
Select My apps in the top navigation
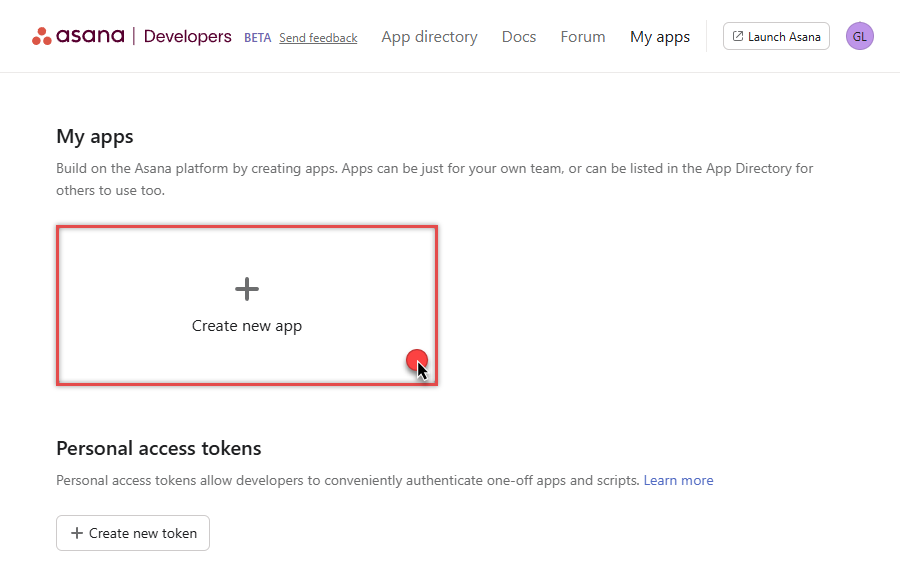[x=660, y=37]
